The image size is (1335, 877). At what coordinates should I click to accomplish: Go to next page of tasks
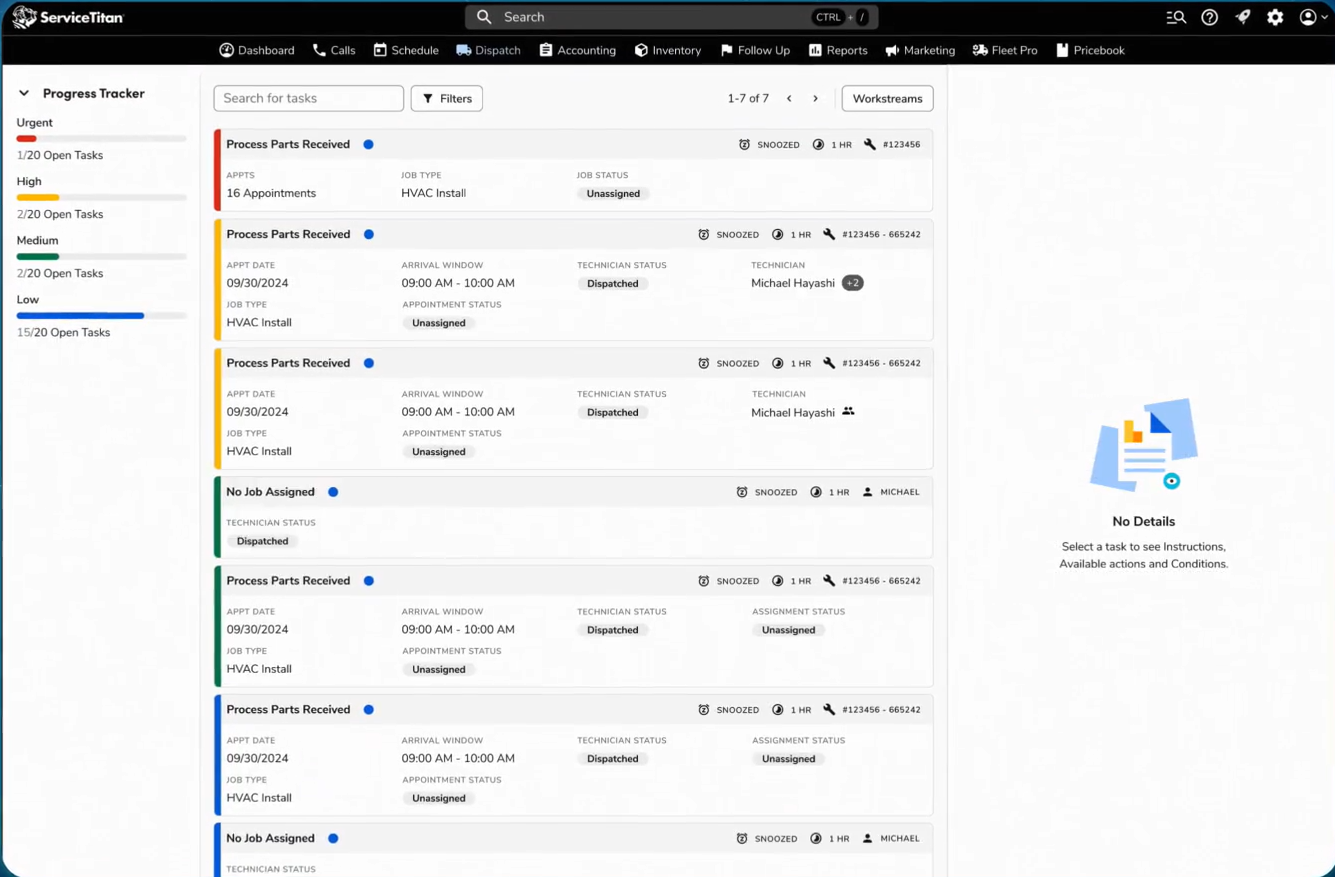pos(815,99)
